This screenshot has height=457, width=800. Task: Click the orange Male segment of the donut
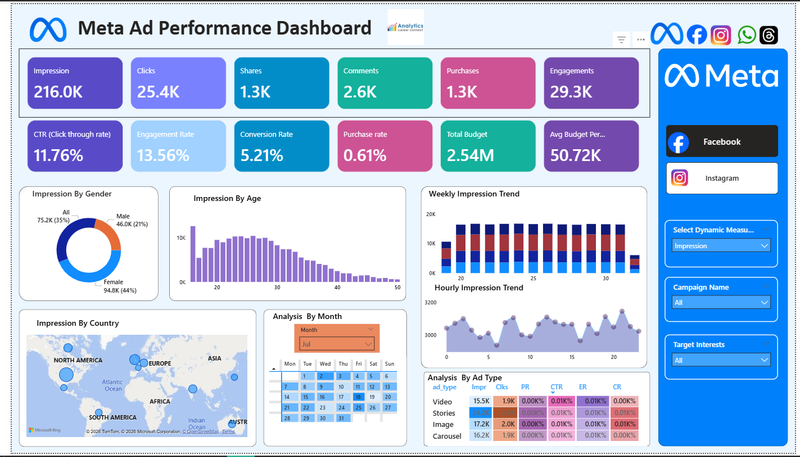[x=110, y=233]
